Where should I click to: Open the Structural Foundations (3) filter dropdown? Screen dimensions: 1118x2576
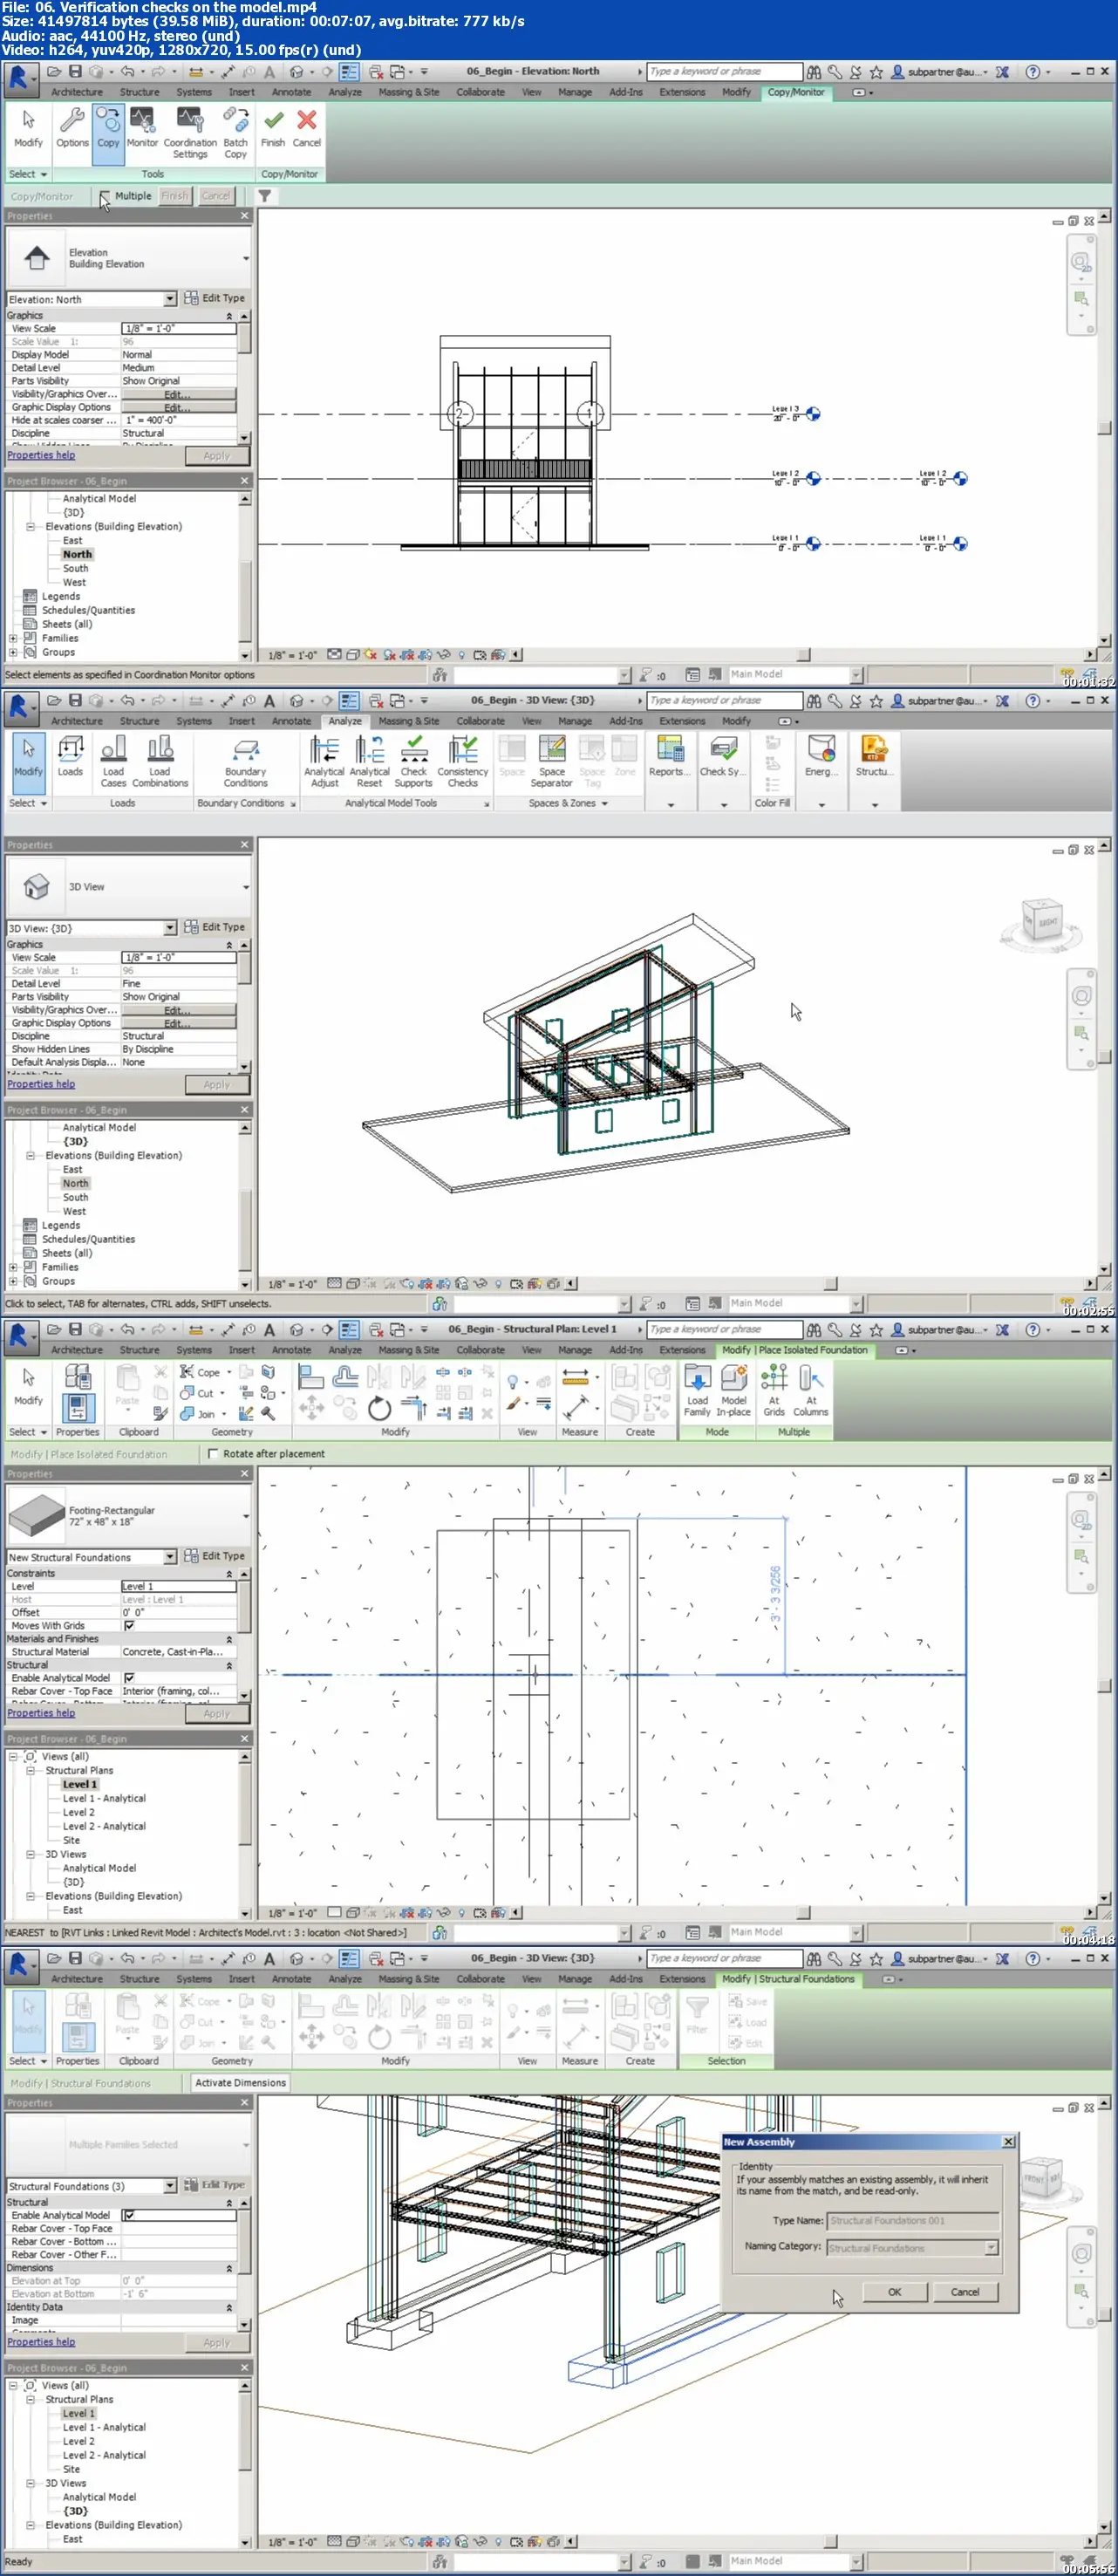(x=170, y=2186)
